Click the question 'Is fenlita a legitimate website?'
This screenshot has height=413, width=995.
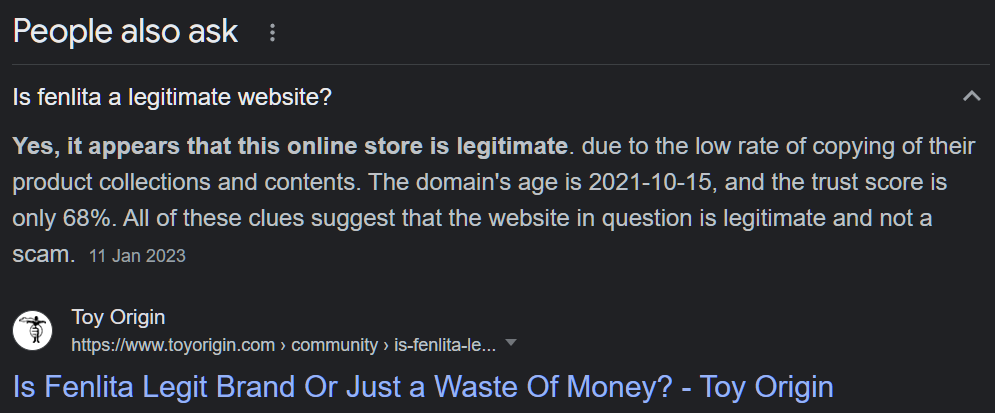(172, 98)
